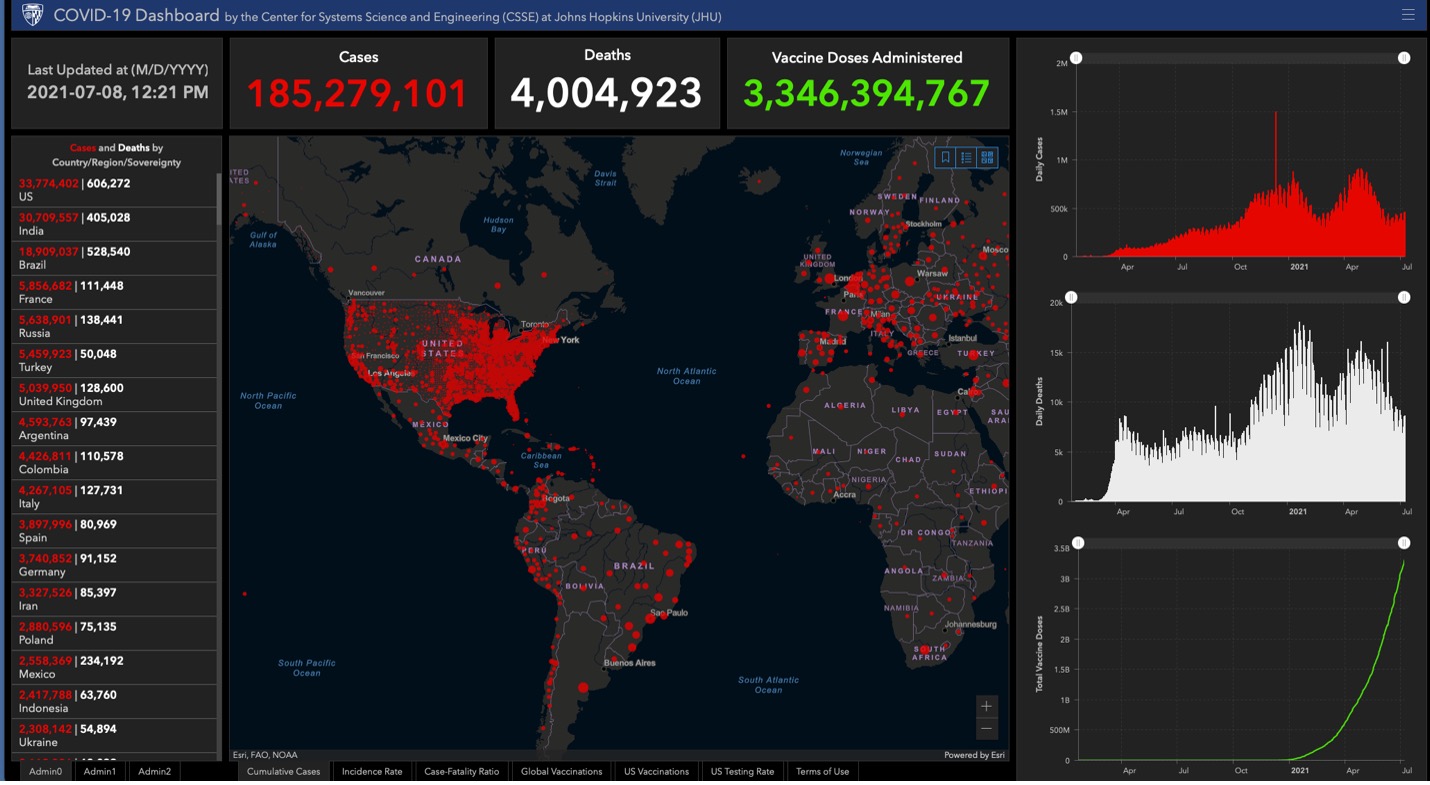The image size is (1430, 785).
Task: Select the Ukraine row in country list
Action: pos(114,735)
